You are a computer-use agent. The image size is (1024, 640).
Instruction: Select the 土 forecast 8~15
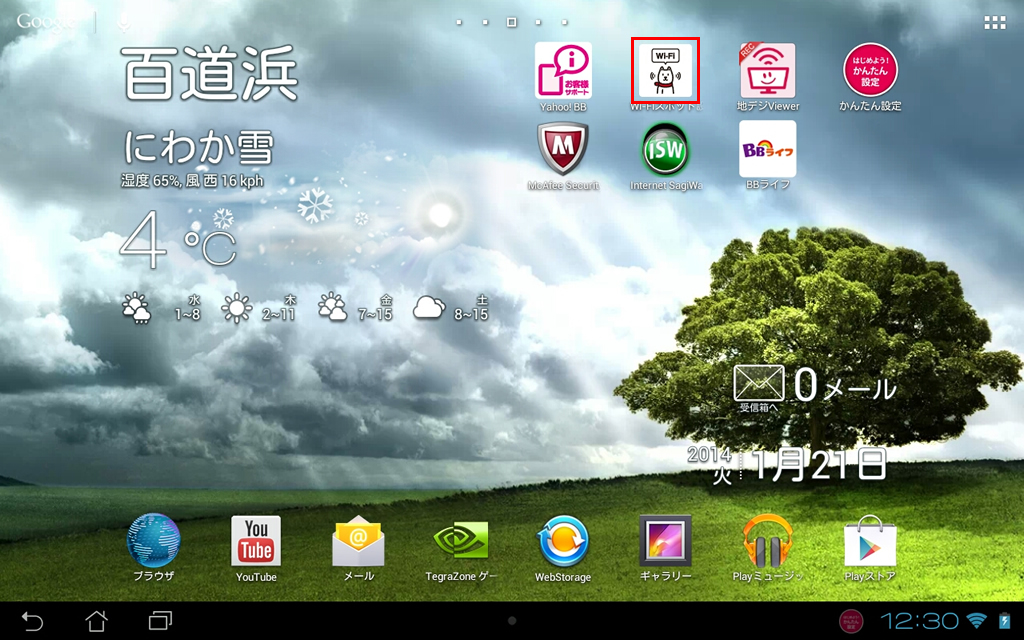tap(451, 308)
